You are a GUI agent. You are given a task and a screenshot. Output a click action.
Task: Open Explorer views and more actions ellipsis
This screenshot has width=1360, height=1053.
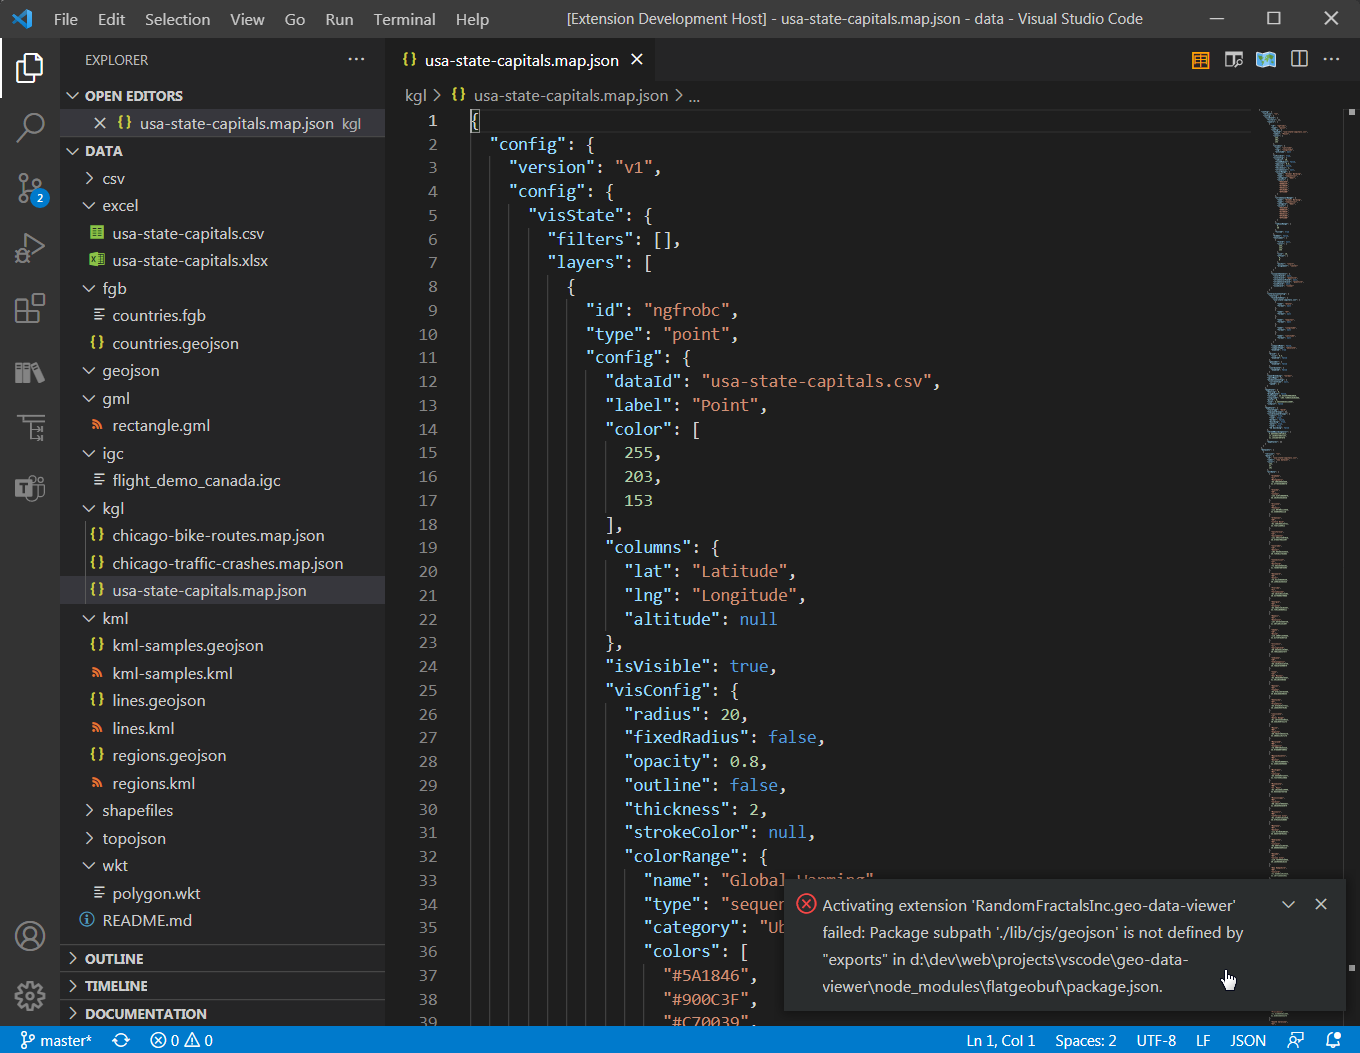tap(356, 60)
